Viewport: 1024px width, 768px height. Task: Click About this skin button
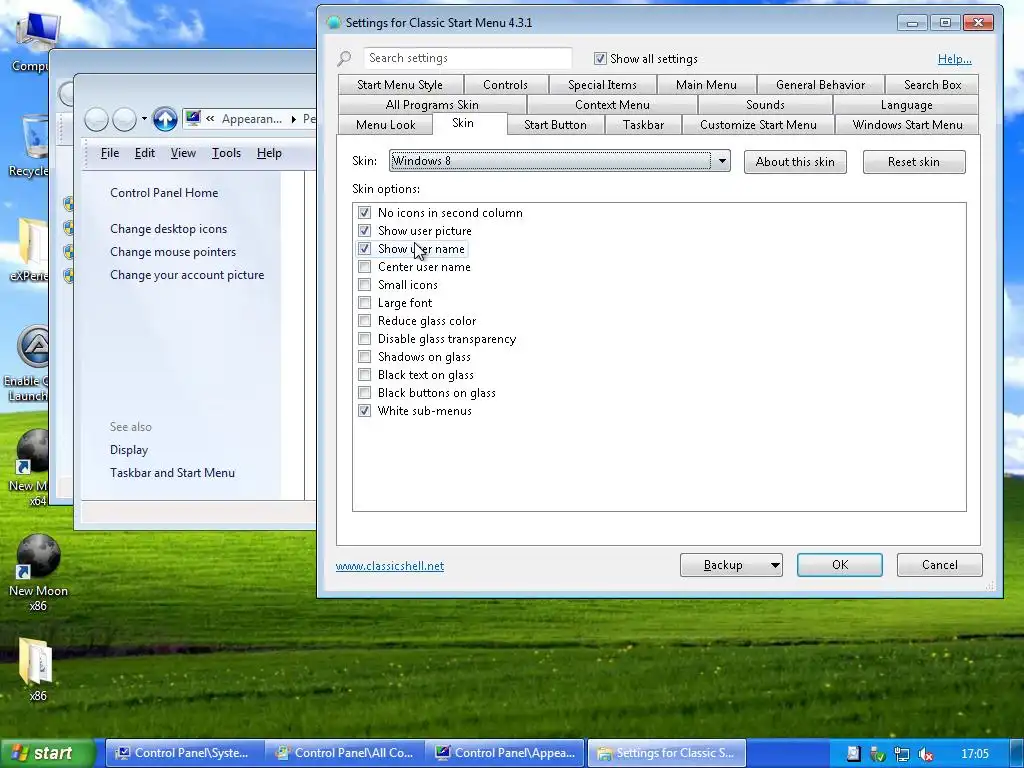coord(795,162)
